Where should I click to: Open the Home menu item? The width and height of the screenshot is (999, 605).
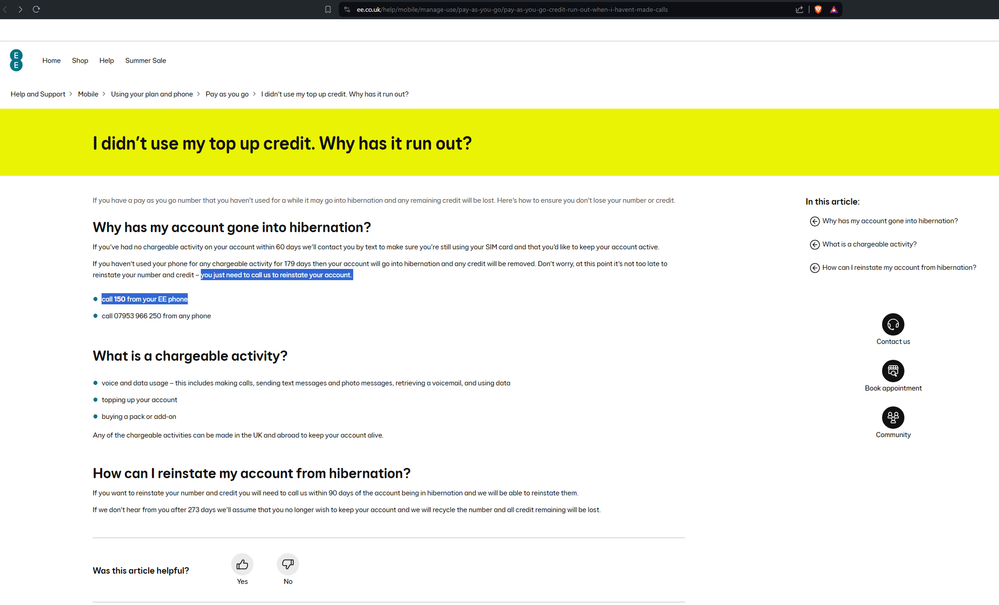point(52,60)
